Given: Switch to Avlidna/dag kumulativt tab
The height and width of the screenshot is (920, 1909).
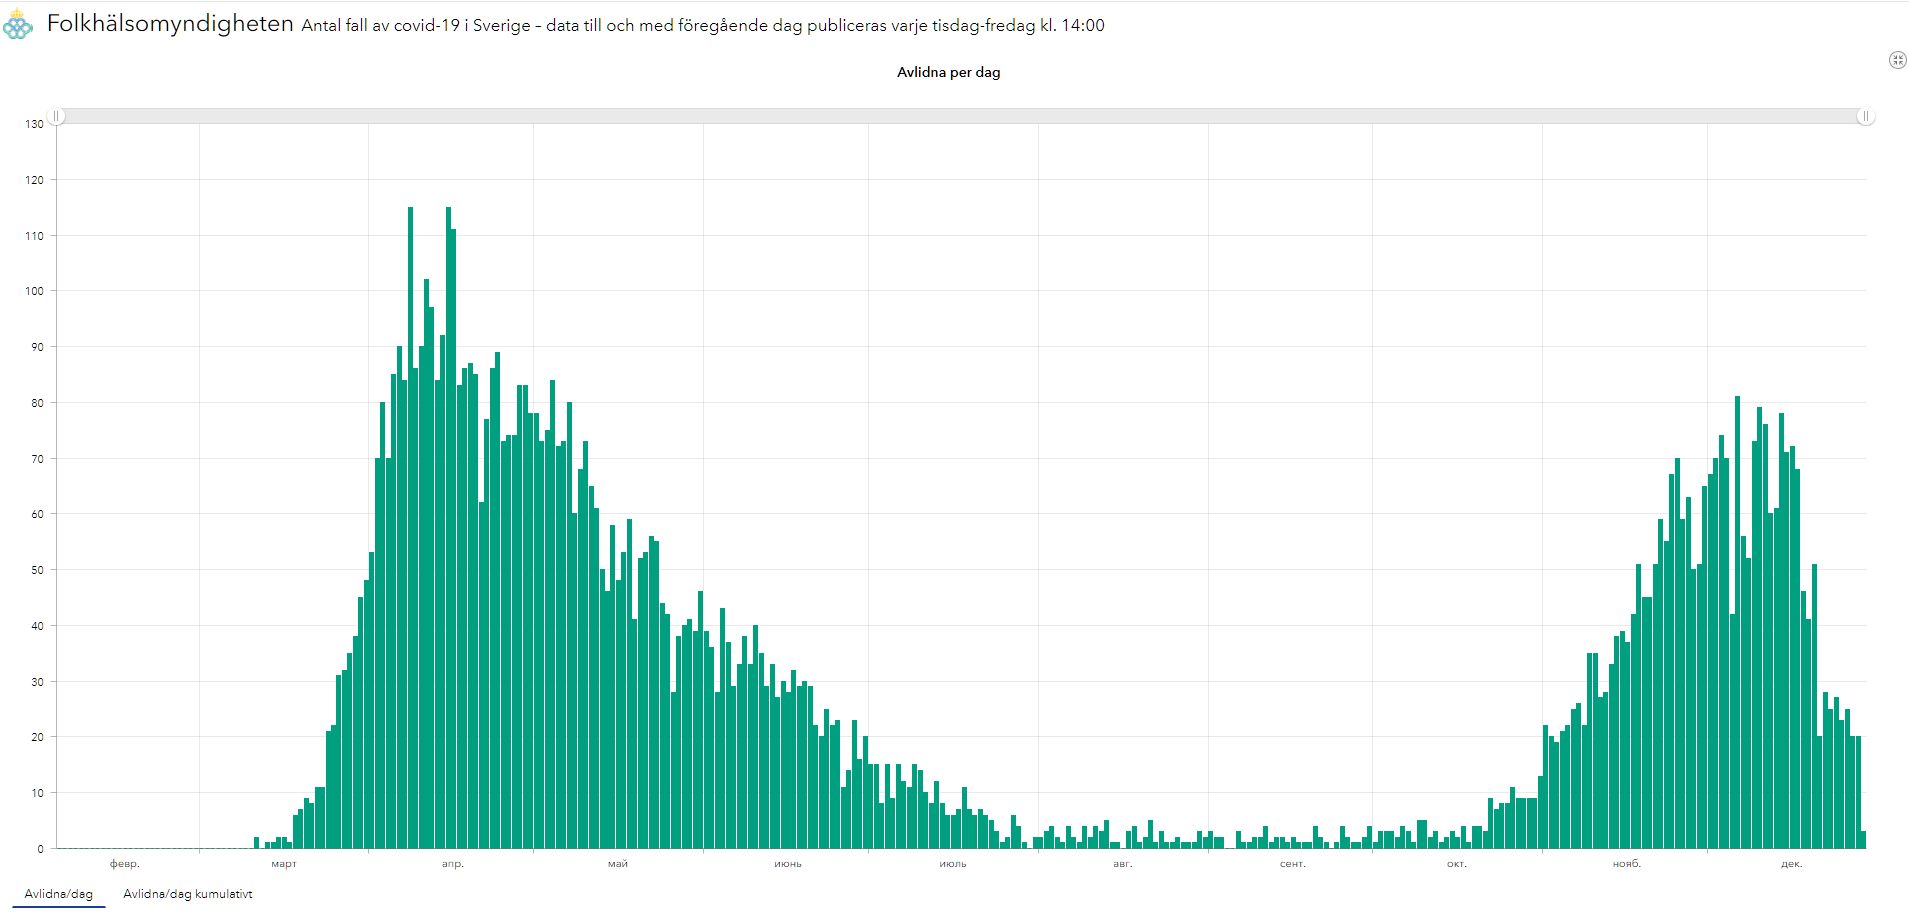Looking at the screenshot, I should tap(187, 894).
